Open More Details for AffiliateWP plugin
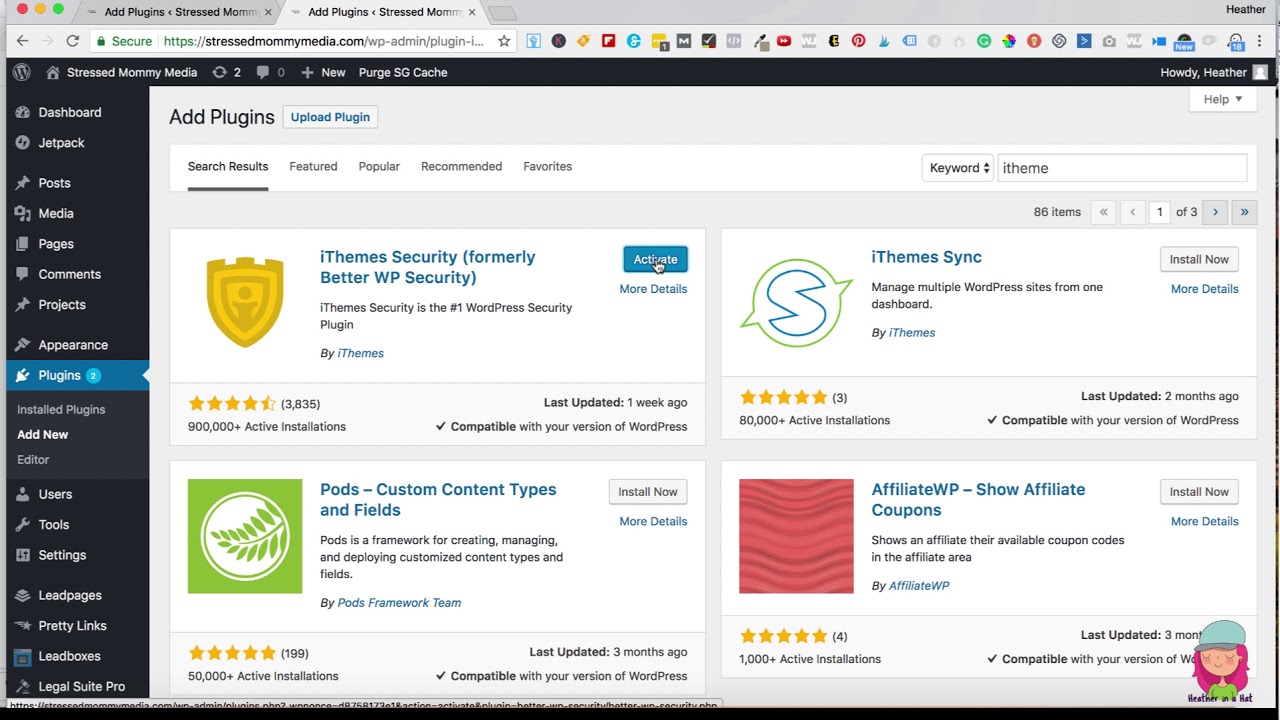Screen dimensions: 1280x720 pos(1204,521)
